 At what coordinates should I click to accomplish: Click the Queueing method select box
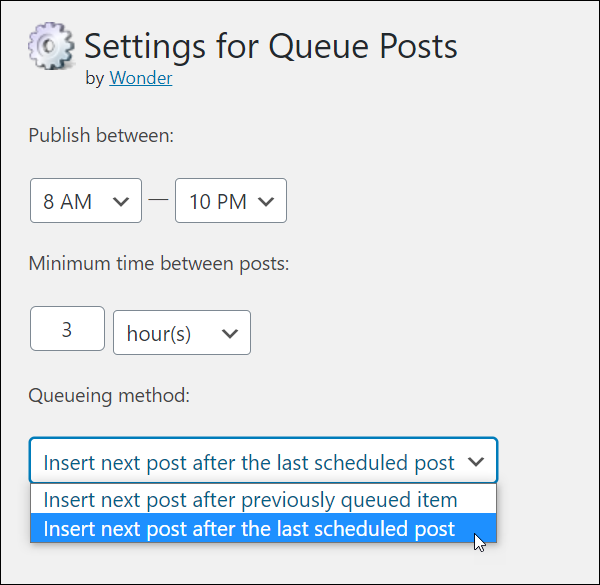pyautogui.click(x=263, y=460)
